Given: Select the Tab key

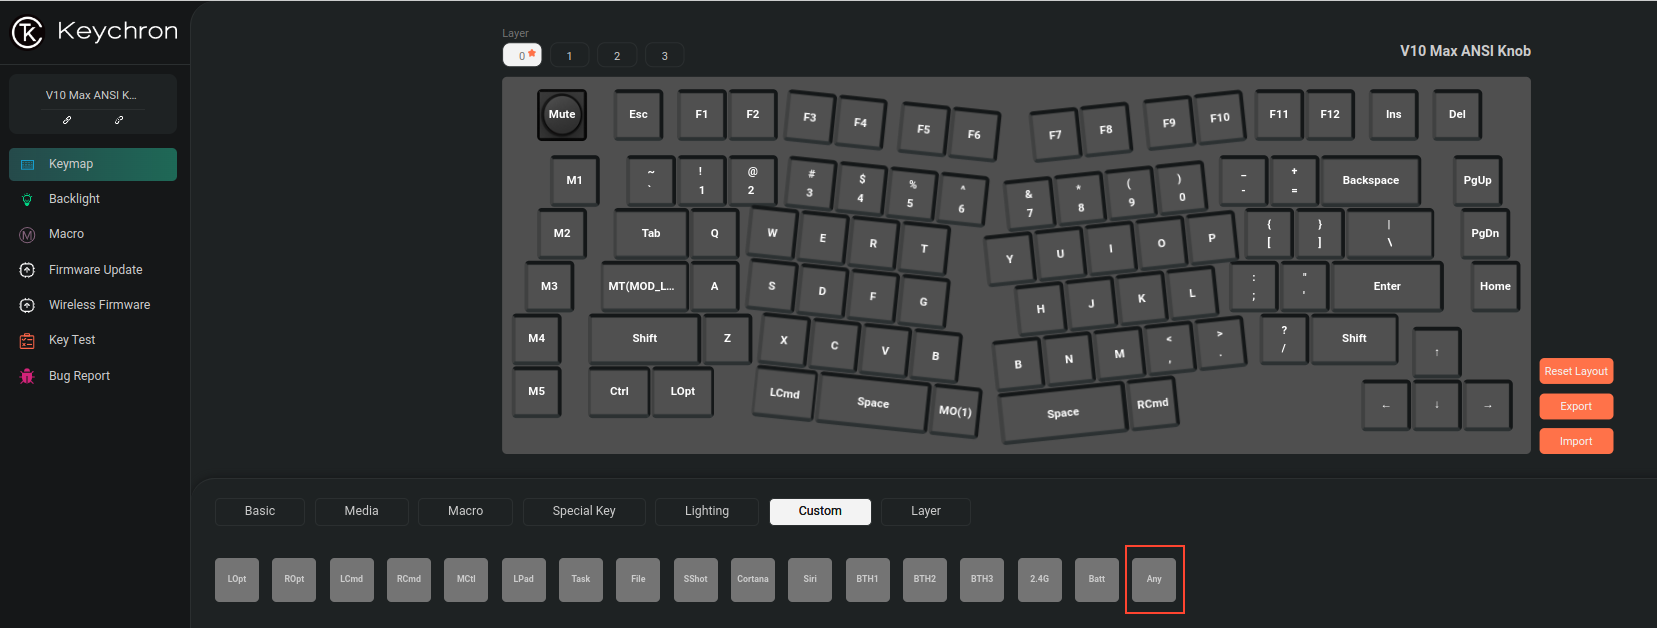Looking at the screenshot, I should point(651,233).
